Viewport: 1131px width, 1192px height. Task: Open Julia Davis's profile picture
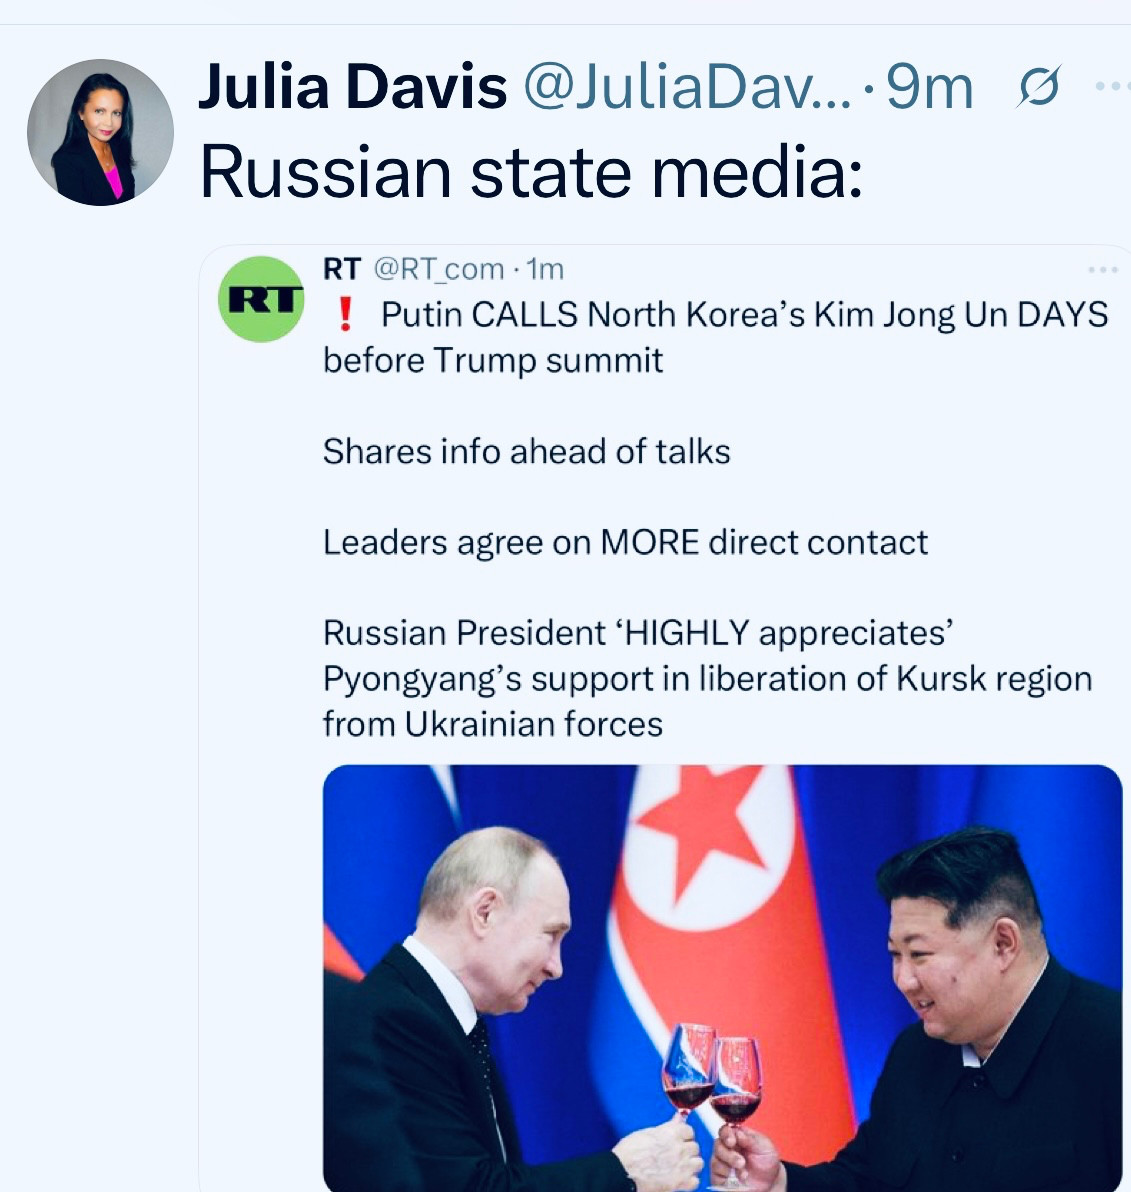[100, 132]
